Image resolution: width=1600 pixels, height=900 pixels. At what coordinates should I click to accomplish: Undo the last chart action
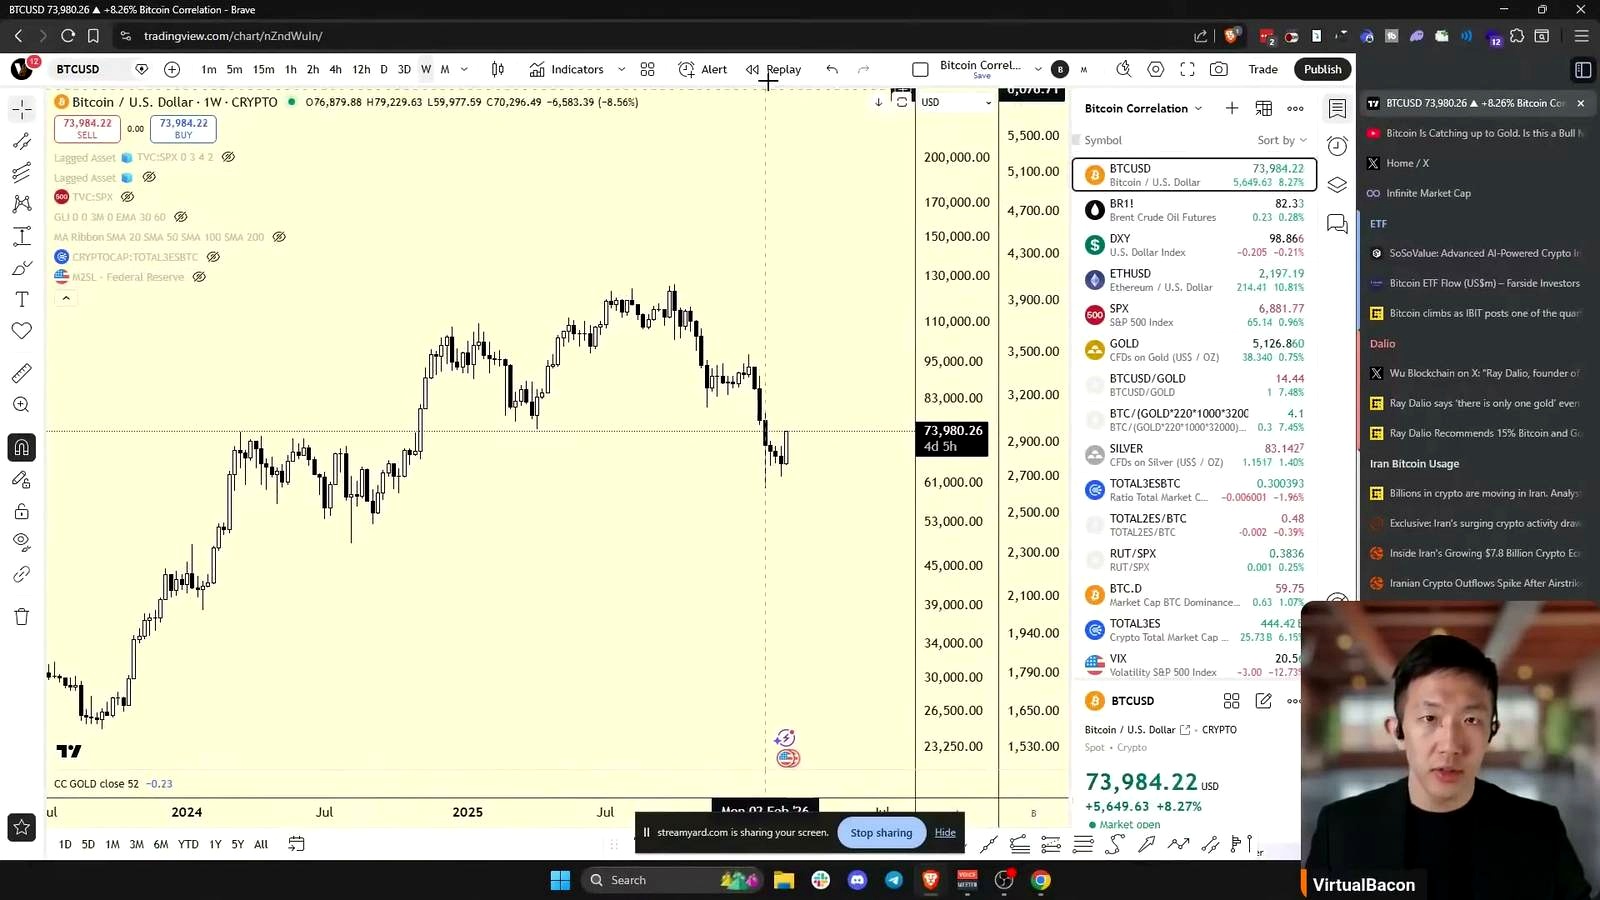(x=832, y=69)
